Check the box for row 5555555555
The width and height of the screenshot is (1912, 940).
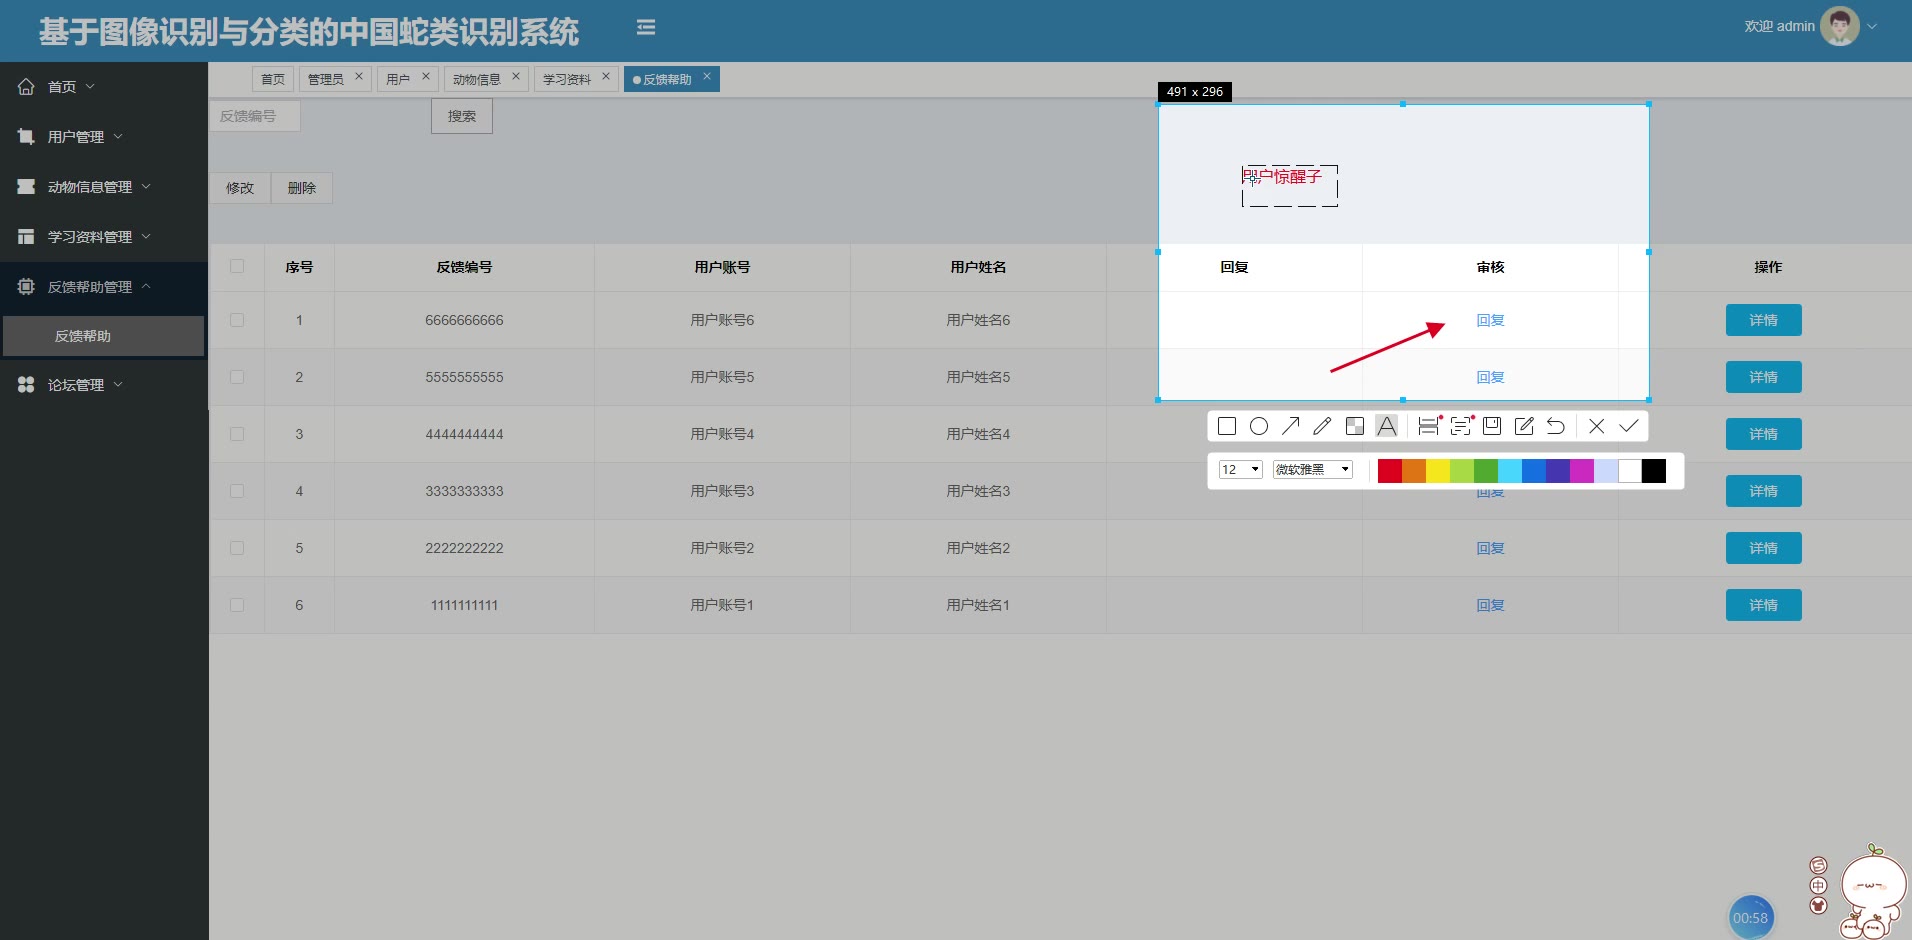237,377
